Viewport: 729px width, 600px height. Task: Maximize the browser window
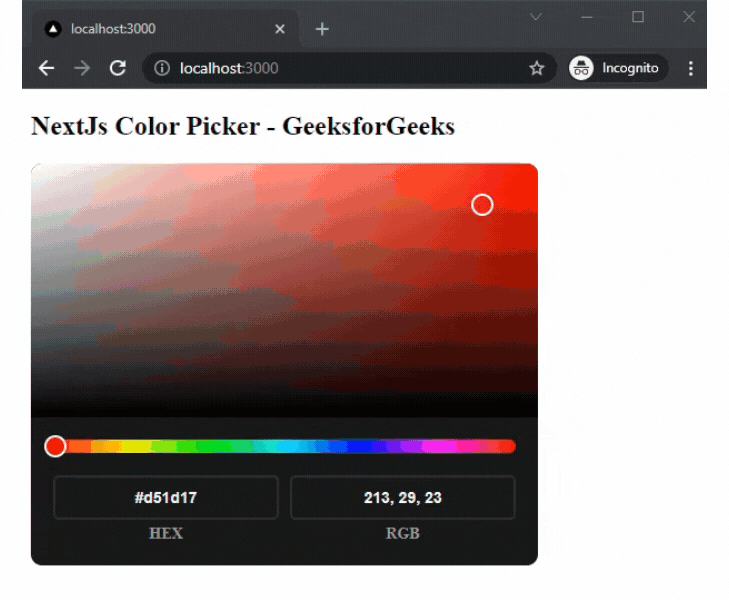[638, 17]
